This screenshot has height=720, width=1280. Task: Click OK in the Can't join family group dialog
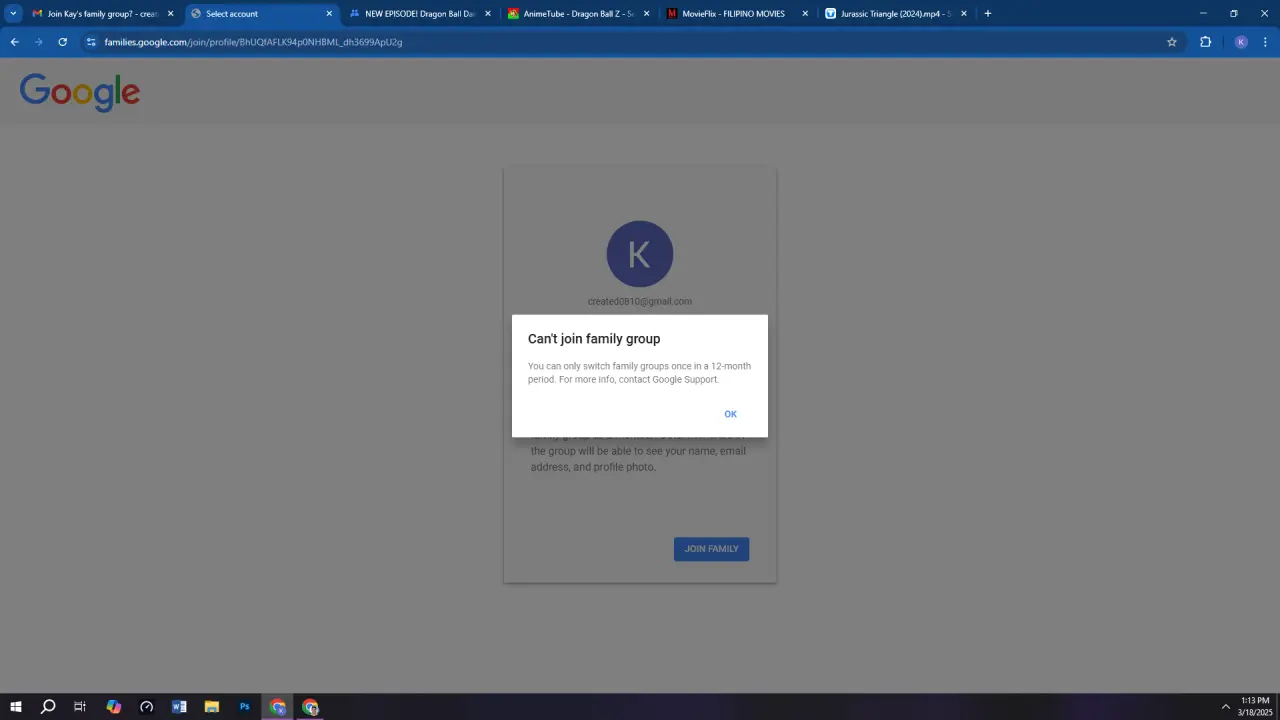pyautogui.click(x=730, y=414)
